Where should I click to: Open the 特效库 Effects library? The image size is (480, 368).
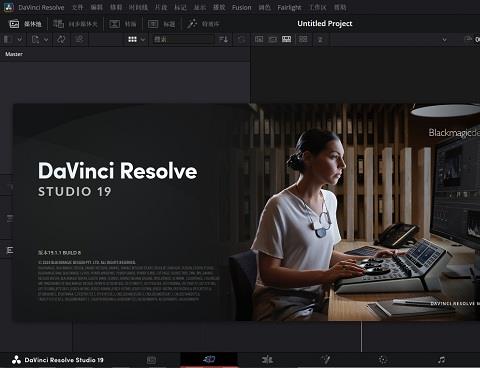[x=203, y=24]
